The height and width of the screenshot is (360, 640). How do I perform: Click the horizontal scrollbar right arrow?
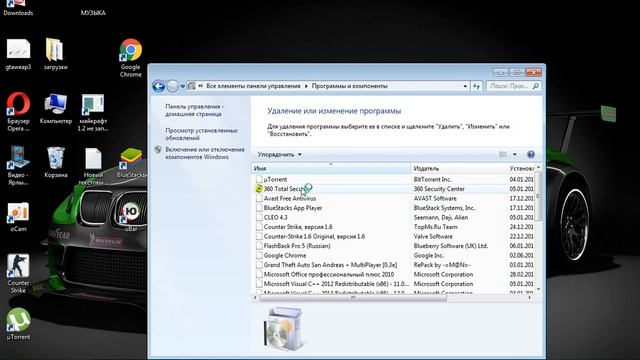click(x=530, y=298)
